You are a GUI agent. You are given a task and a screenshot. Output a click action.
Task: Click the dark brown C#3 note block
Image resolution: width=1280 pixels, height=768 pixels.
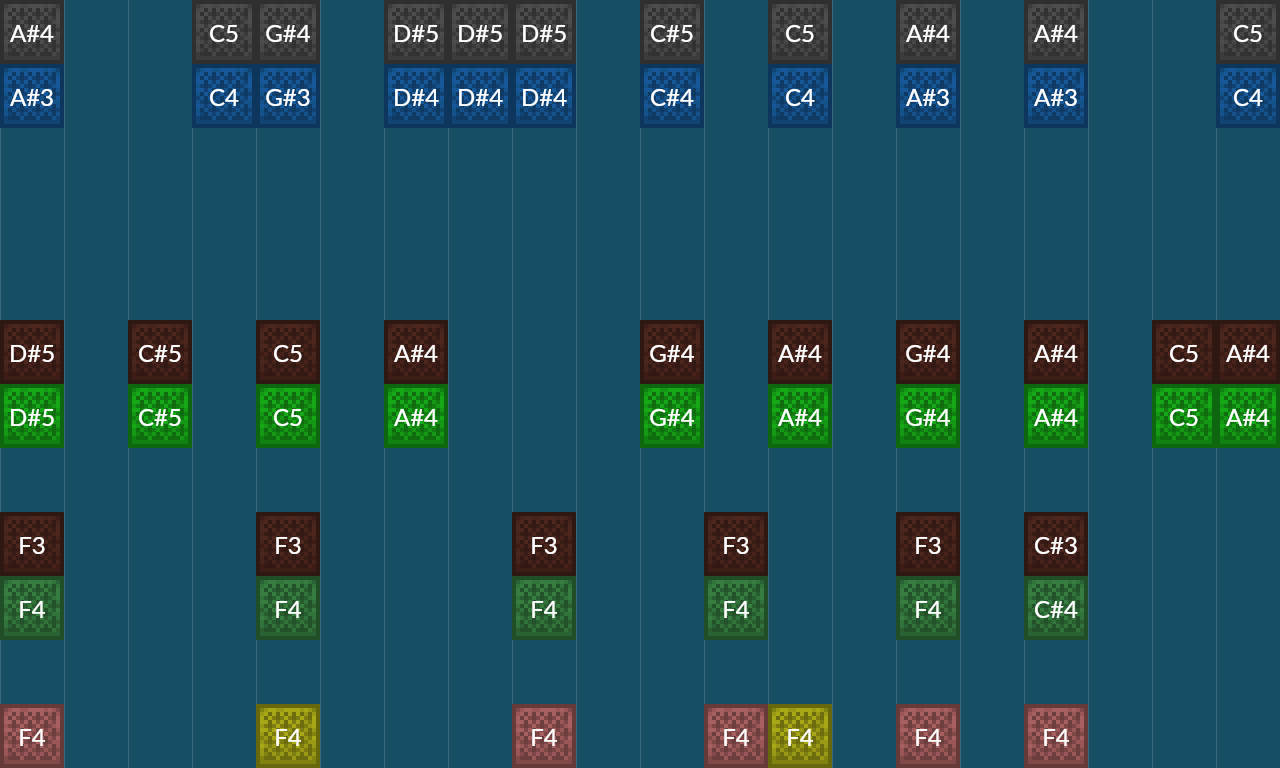[x=1056, y=544]
